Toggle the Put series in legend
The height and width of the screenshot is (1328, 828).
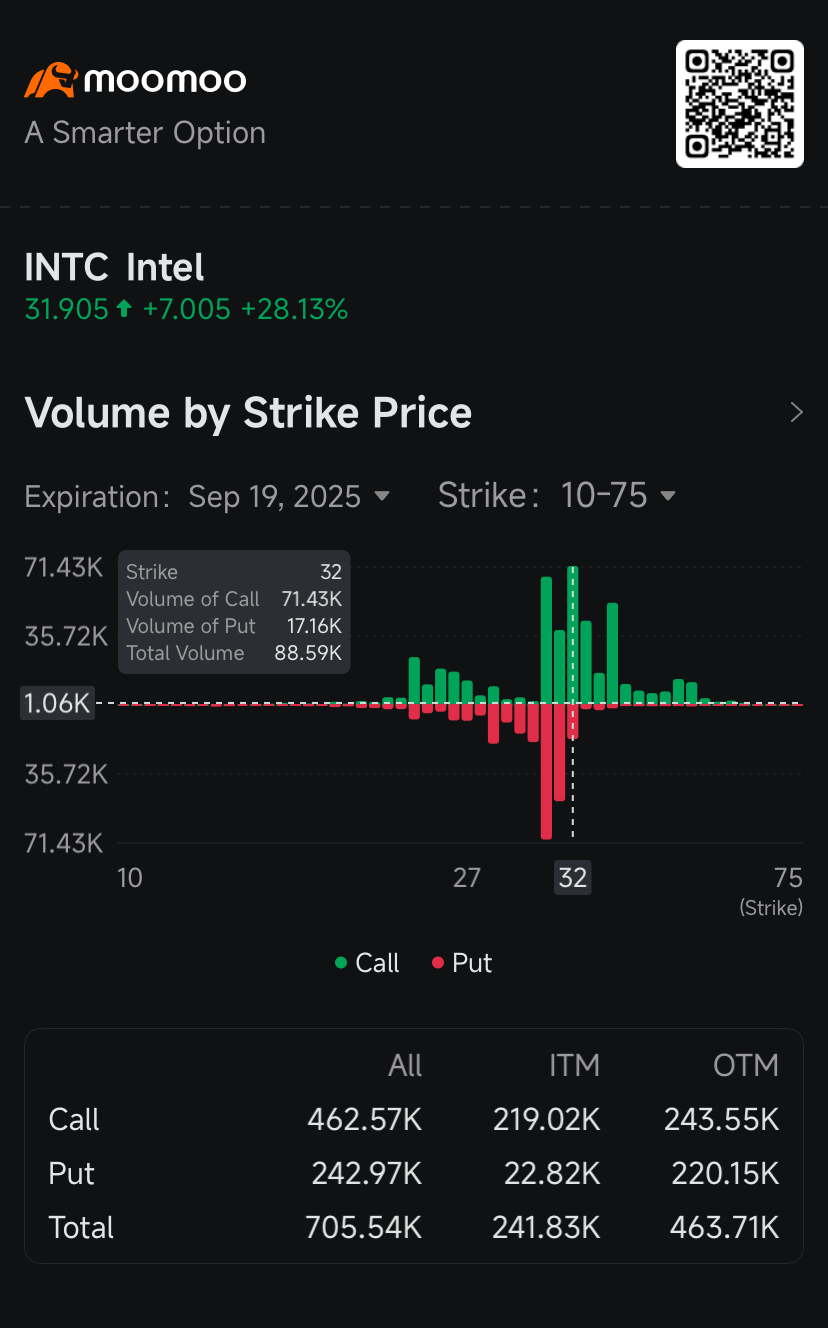click(x=462, y=963)
